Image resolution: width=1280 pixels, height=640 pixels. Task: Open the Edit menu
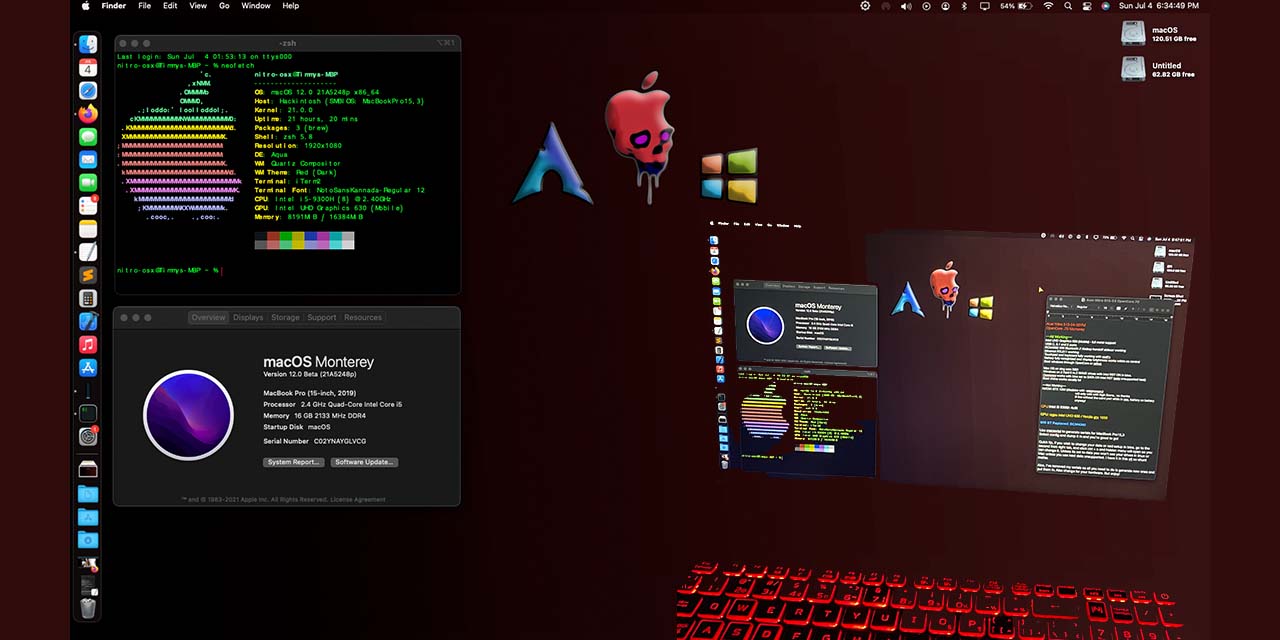[x=171, y=6]
